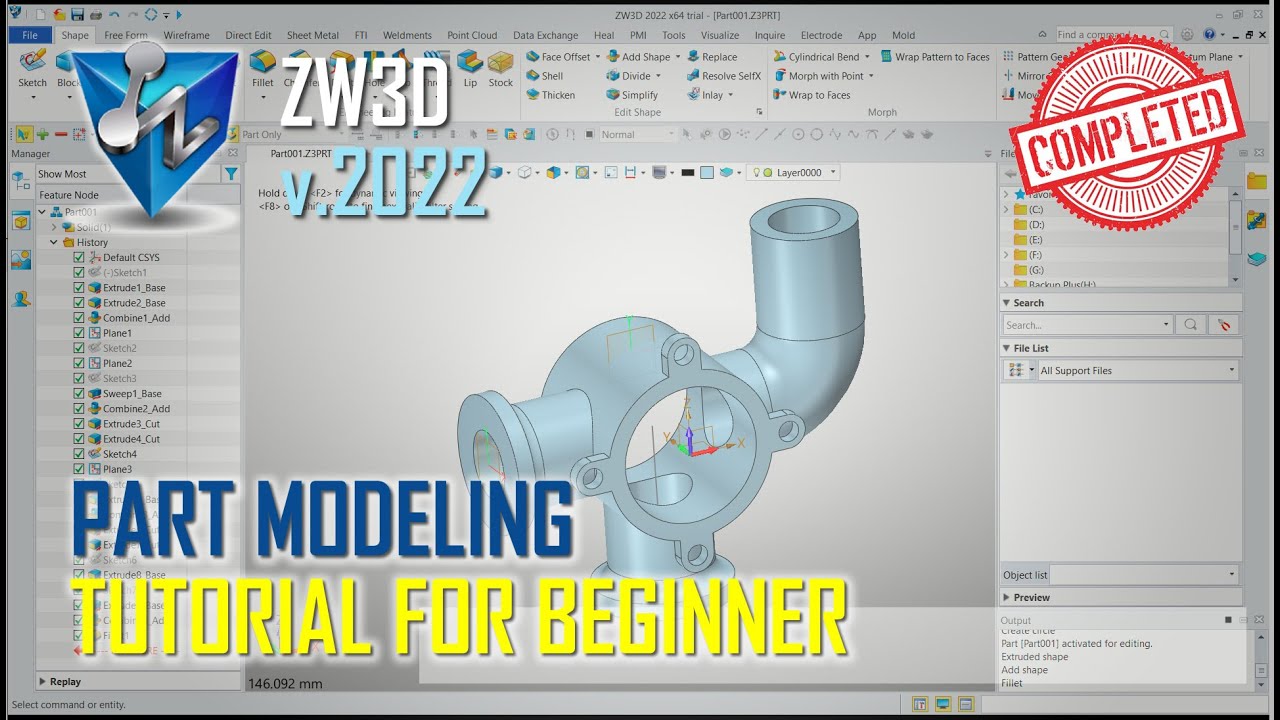Apply the Face Offset command

pyautogui.click(x=558, y=57)
